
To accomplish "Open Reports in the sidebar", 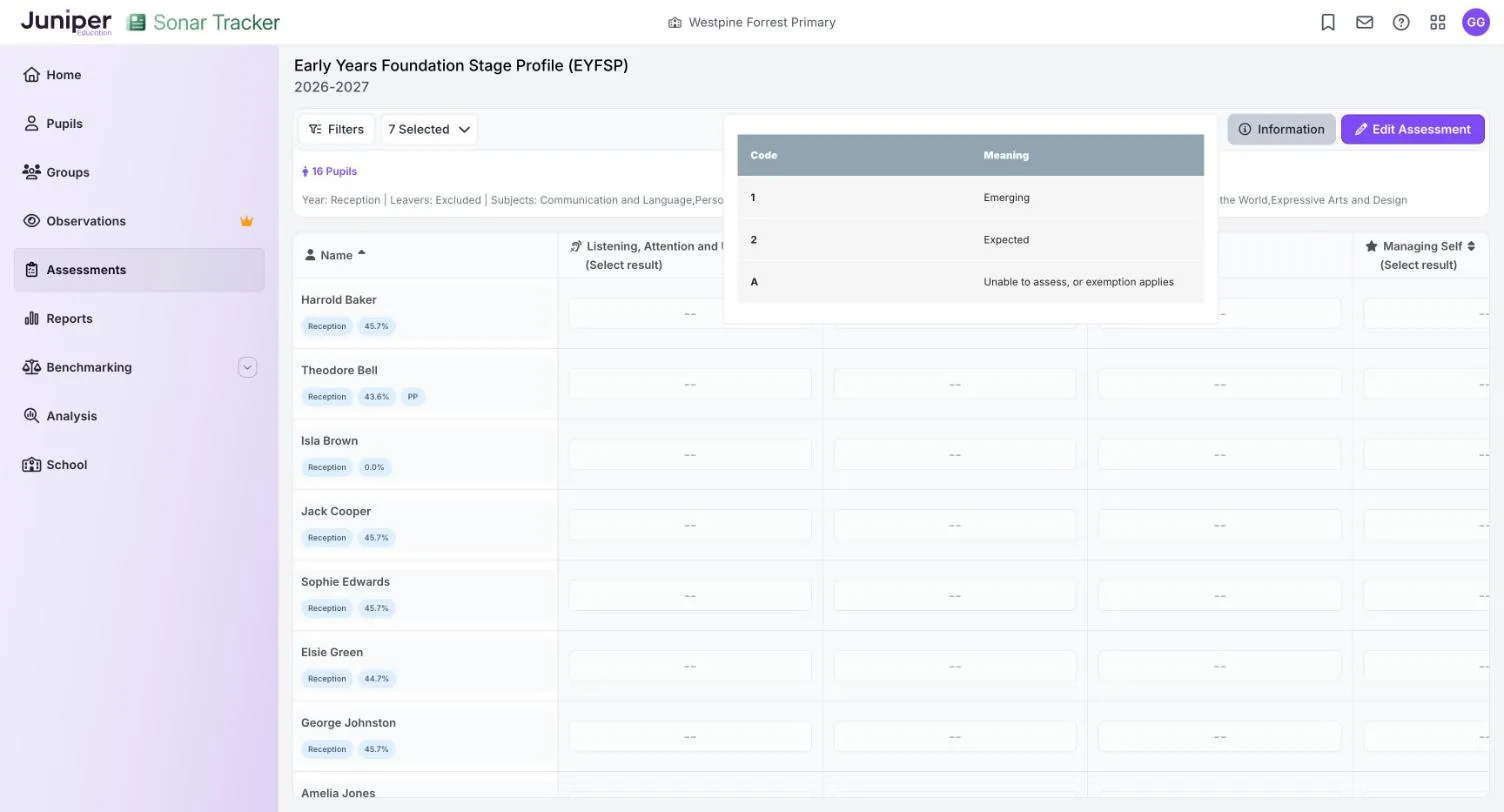I will point(139,319).
